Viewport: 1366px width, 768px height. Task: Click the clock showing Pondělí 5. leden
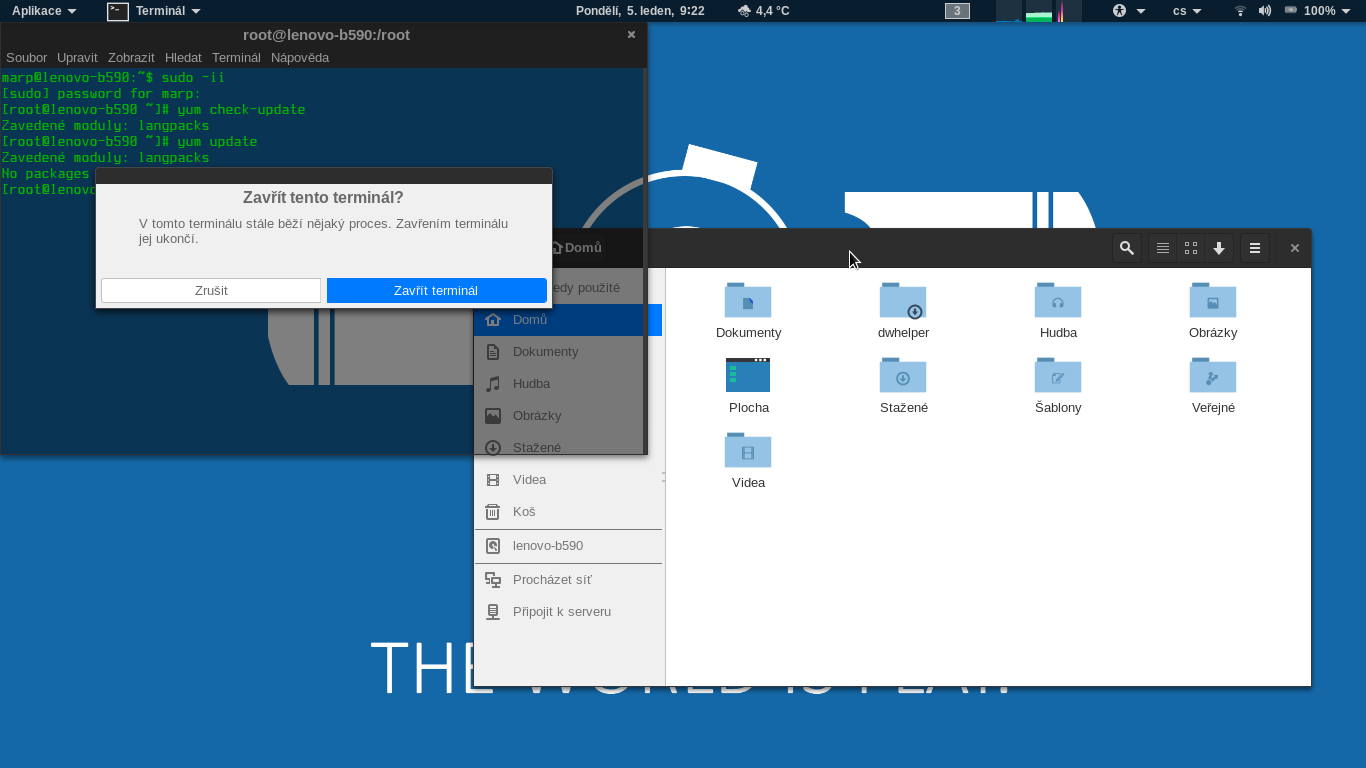(x=640, y=11)
